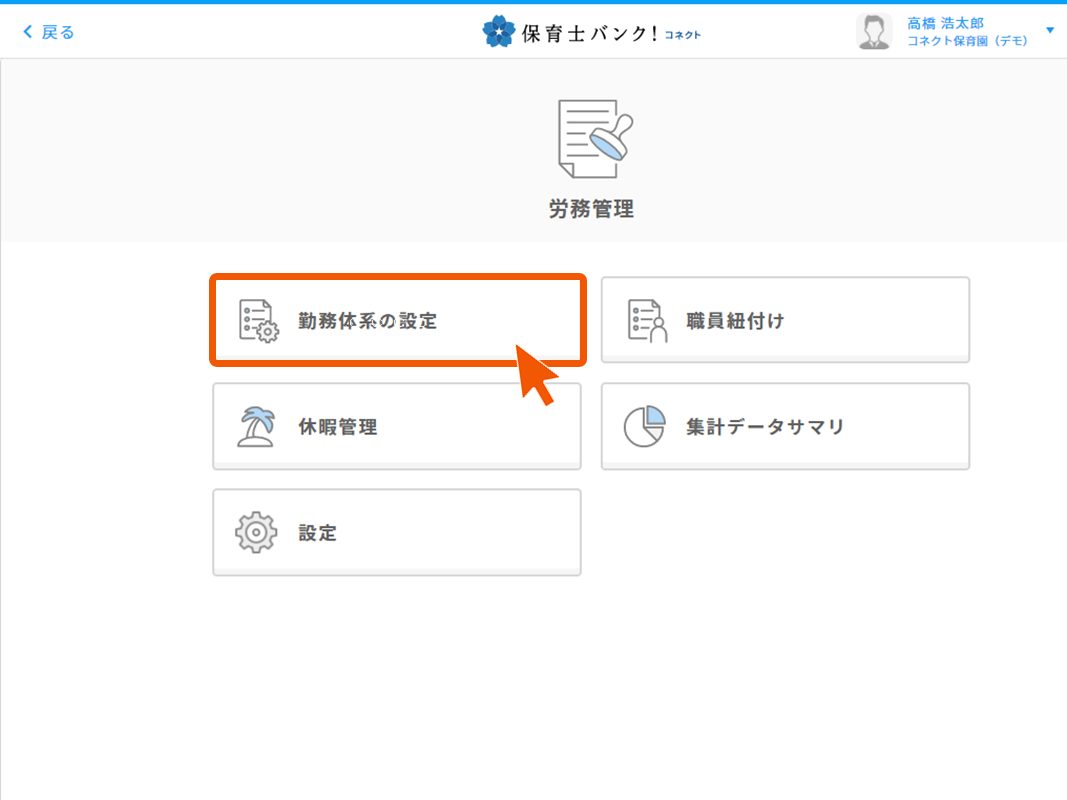Open the 高橋 浩太郎 user name menu
Image resolution: width=1067 pixels, height=800 pixels.
pyautogui.click(x=945, y=23)
